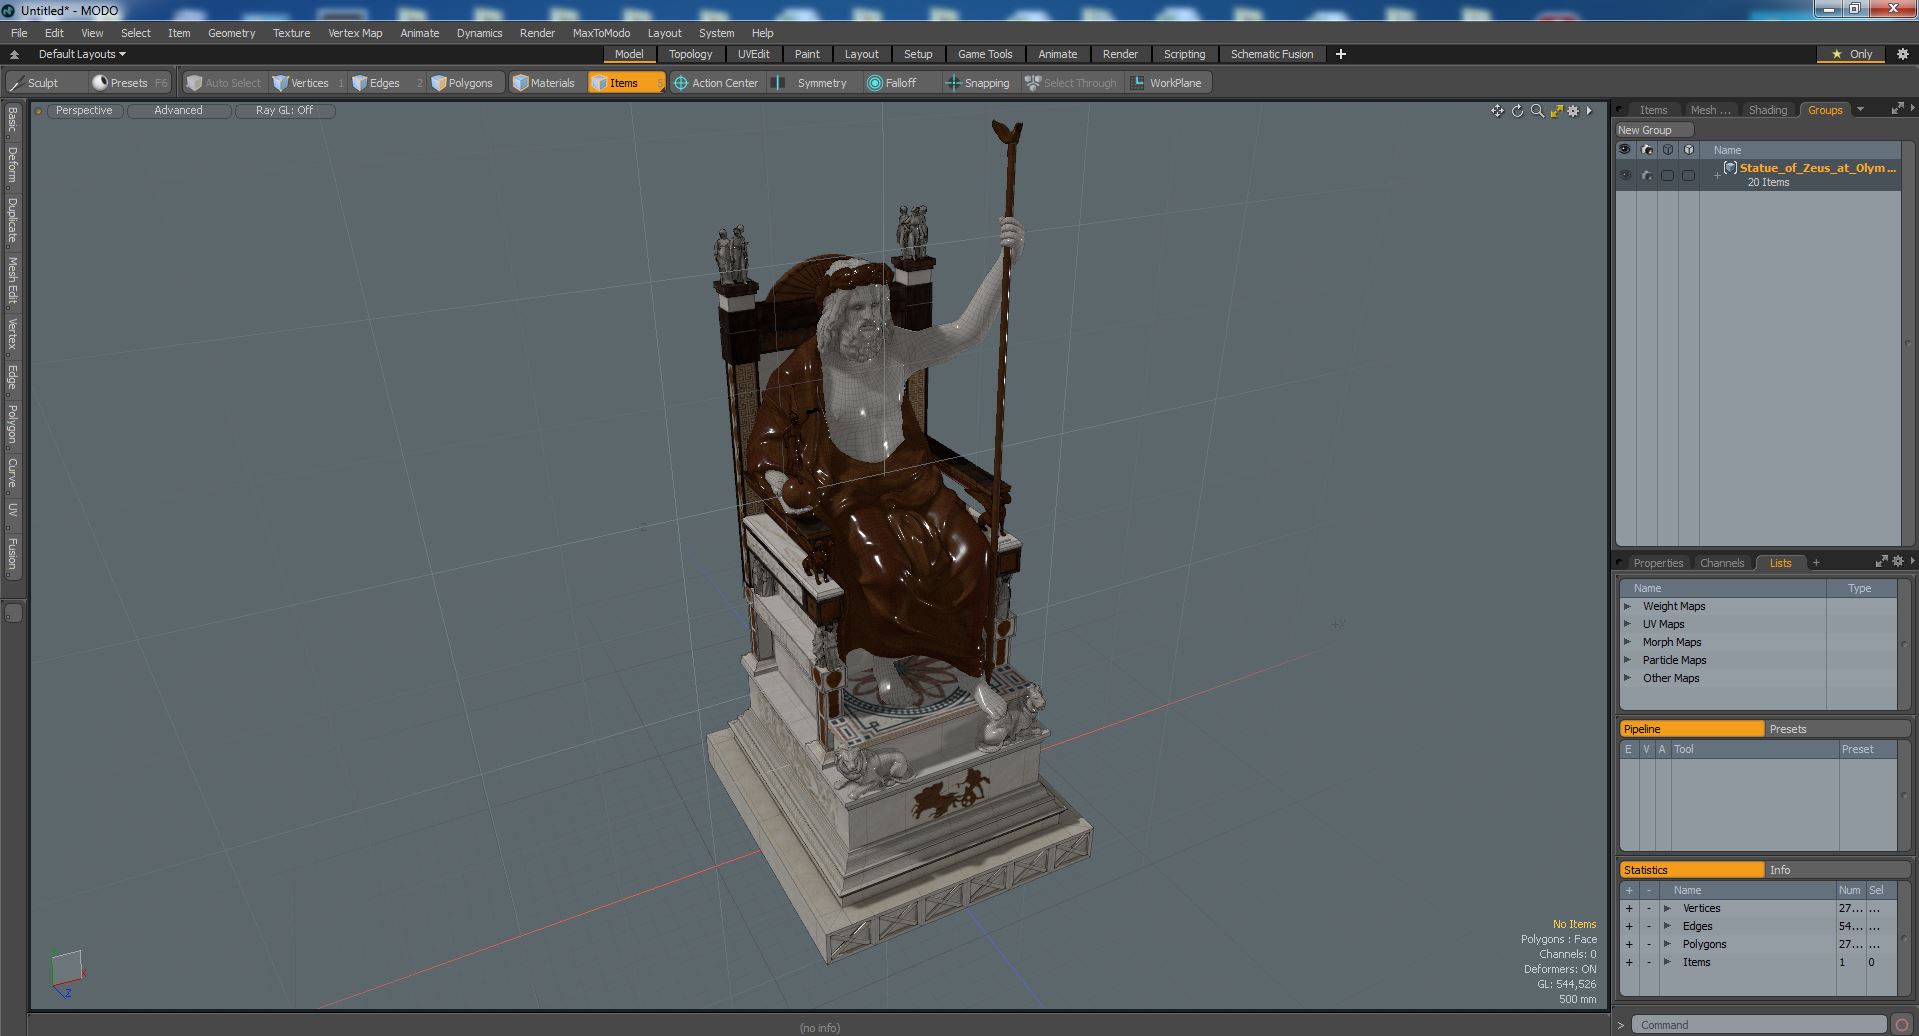Click the Command input field
Image resolution: width=1919 pixels, height=1036 pixels.
(x=1759, y=1025)
